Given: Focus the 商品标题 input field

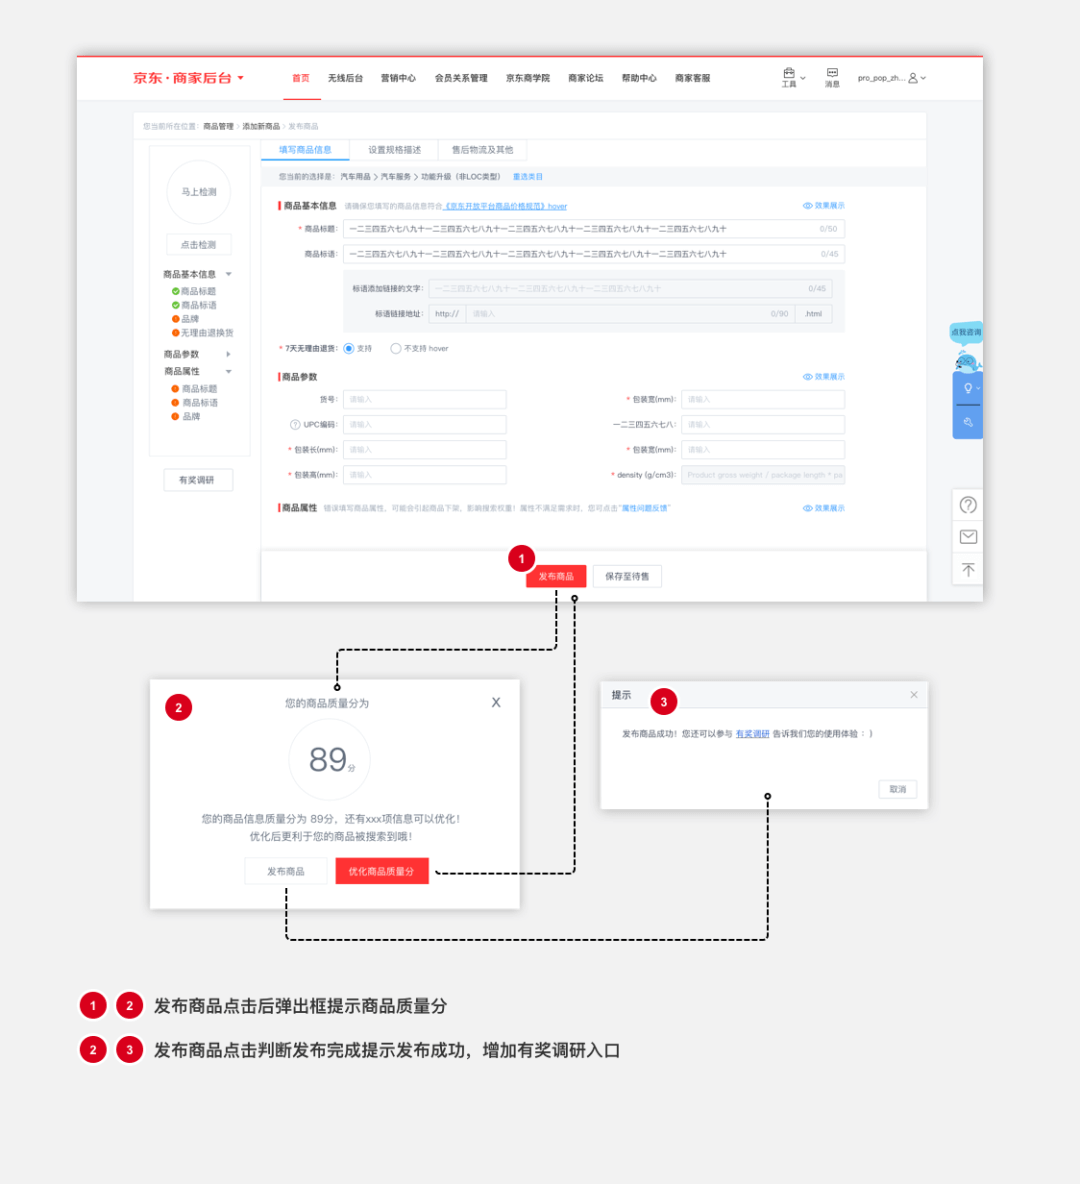Looking at the screenshot, I should 594,229.
